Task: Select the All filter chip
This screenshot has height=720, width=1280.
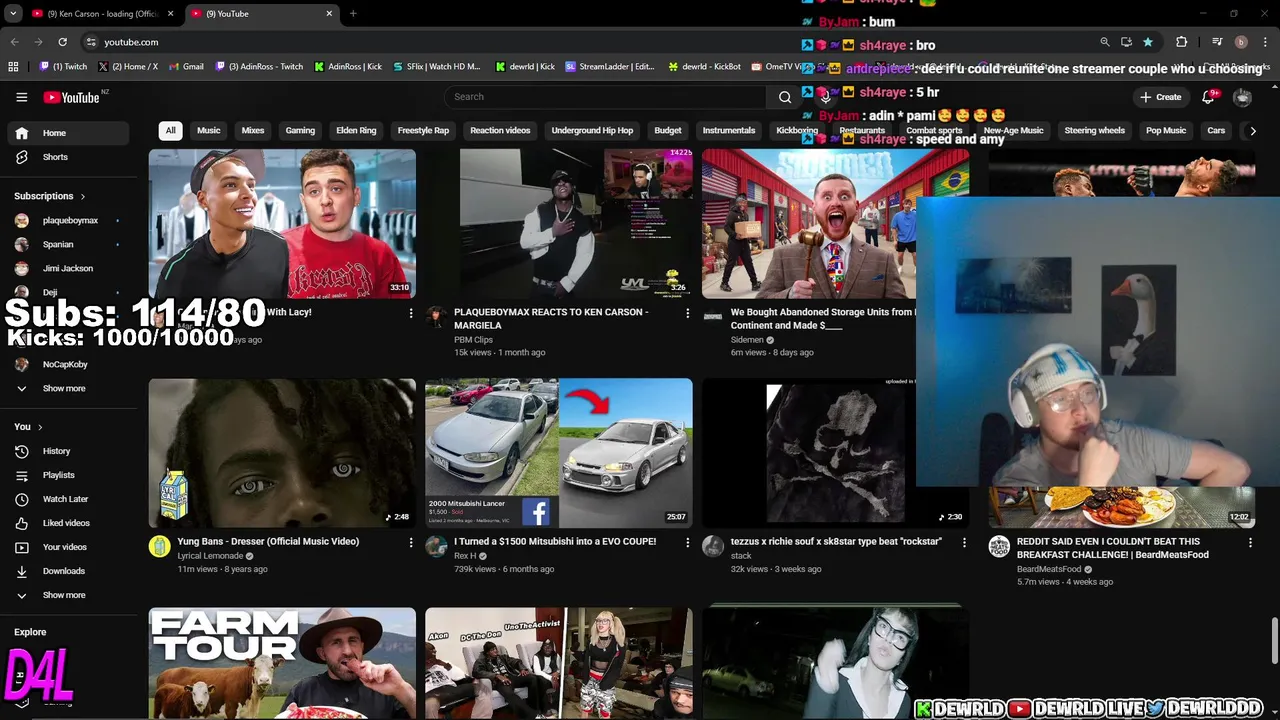Action: (x=170, y=131)
